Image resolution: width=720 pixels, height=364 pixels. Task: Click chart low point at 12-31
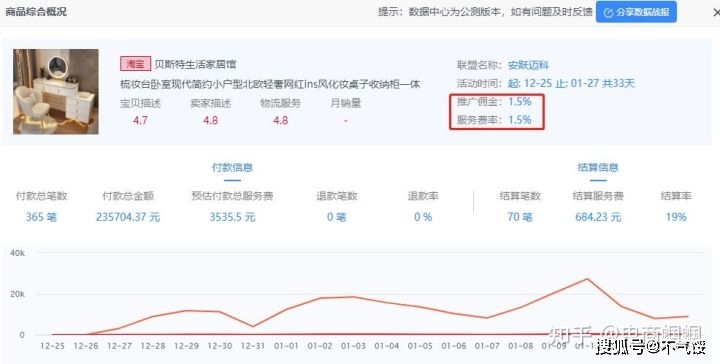(x=253, y=326)
